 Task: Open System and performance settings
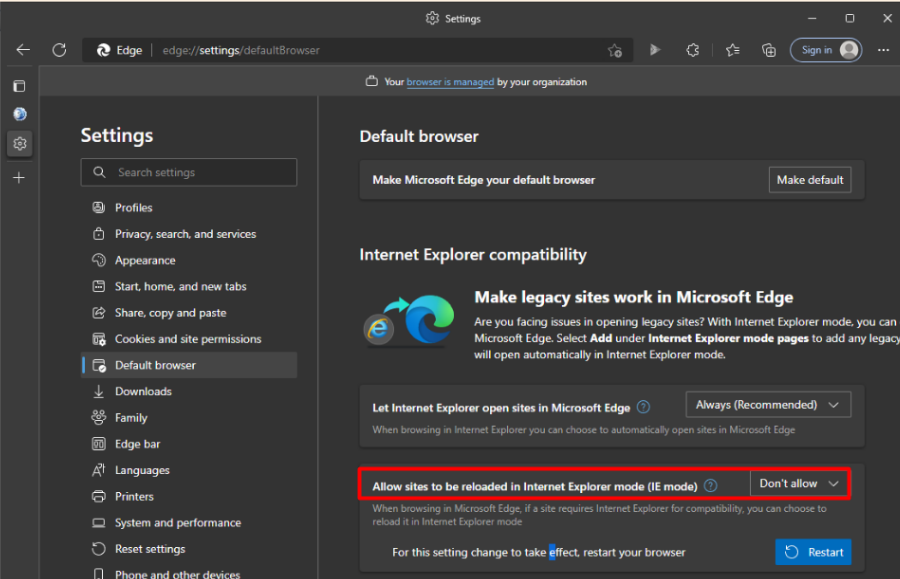[x=177, y=523]
